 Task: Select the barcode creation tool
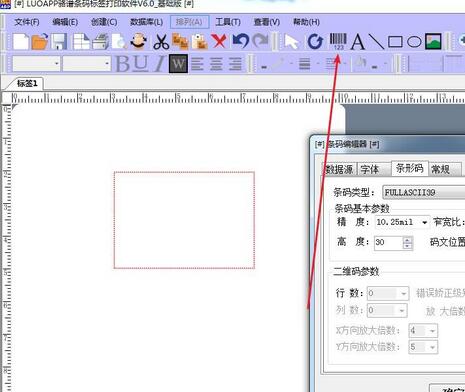(x=338, y=41)
